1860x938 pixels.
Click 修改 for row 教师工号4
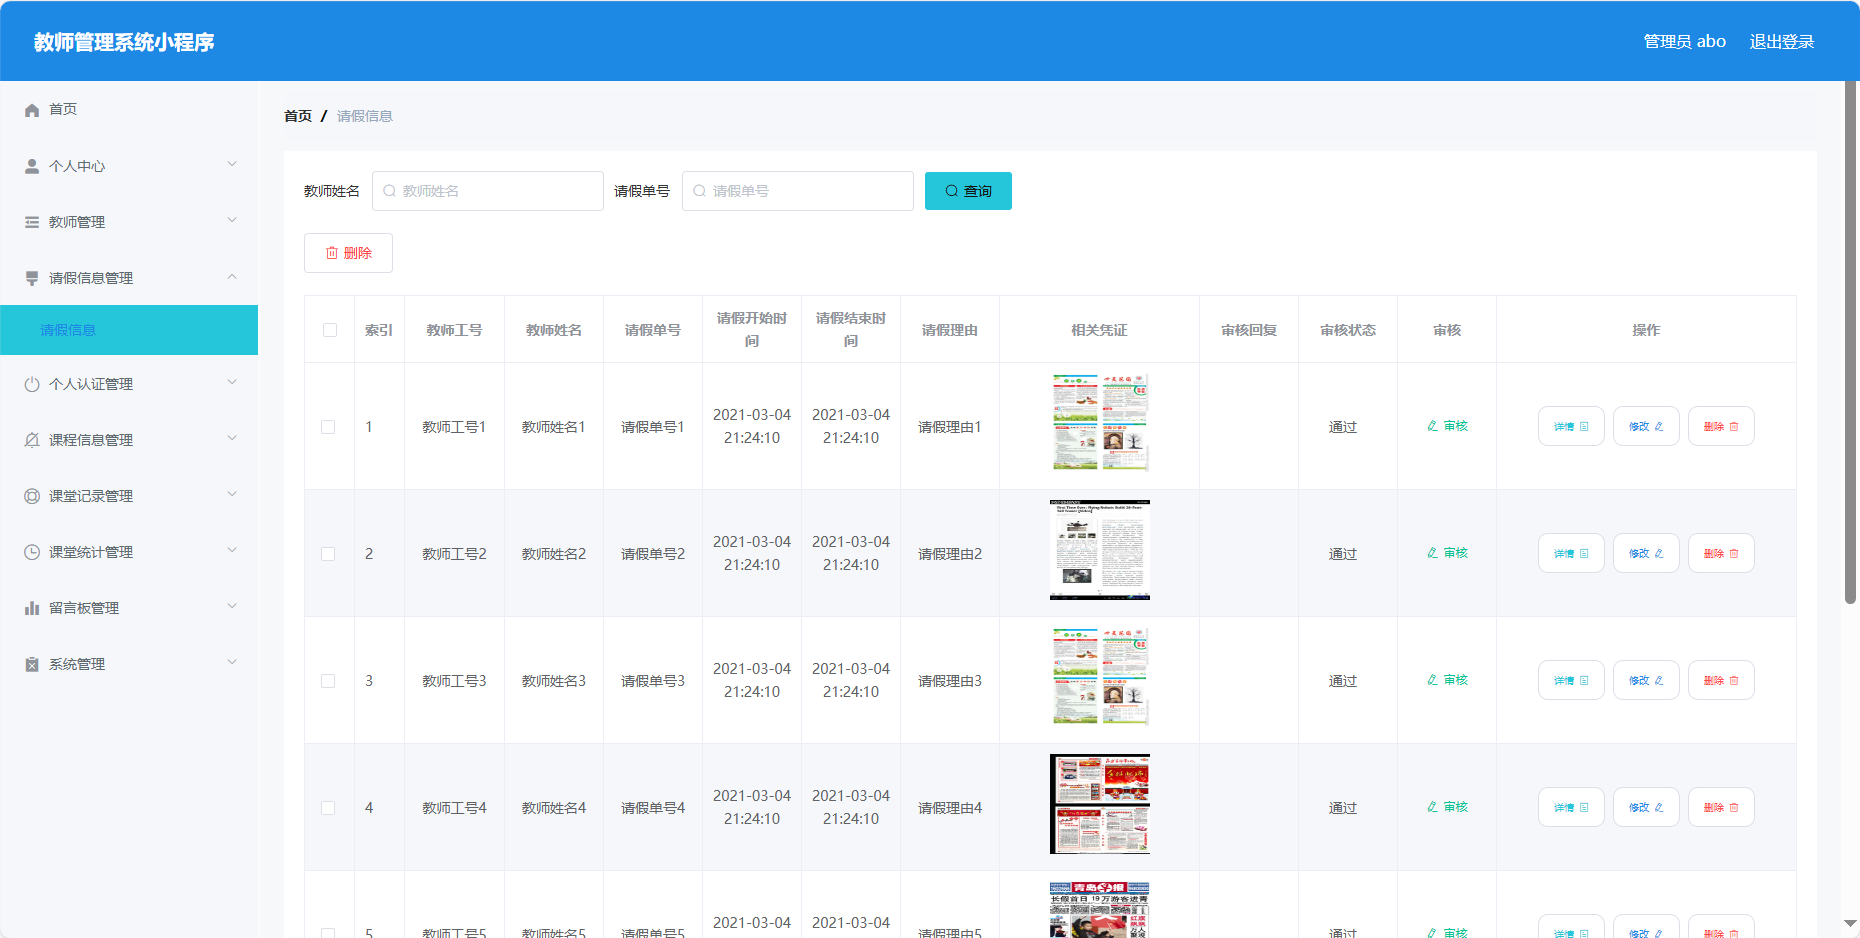(1646, 807)
